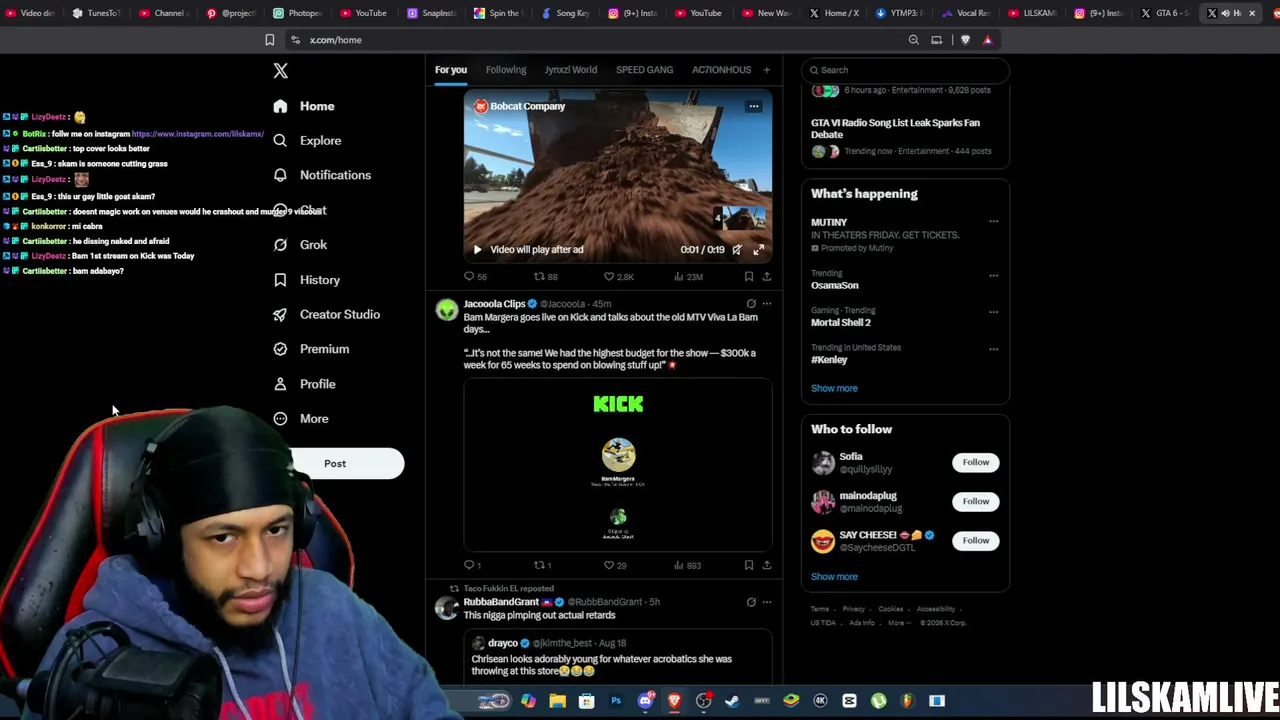Viewport: 1280px width, 720px height.
Task: Bookmark the Bobcat Company post
Action: point(748,277)
